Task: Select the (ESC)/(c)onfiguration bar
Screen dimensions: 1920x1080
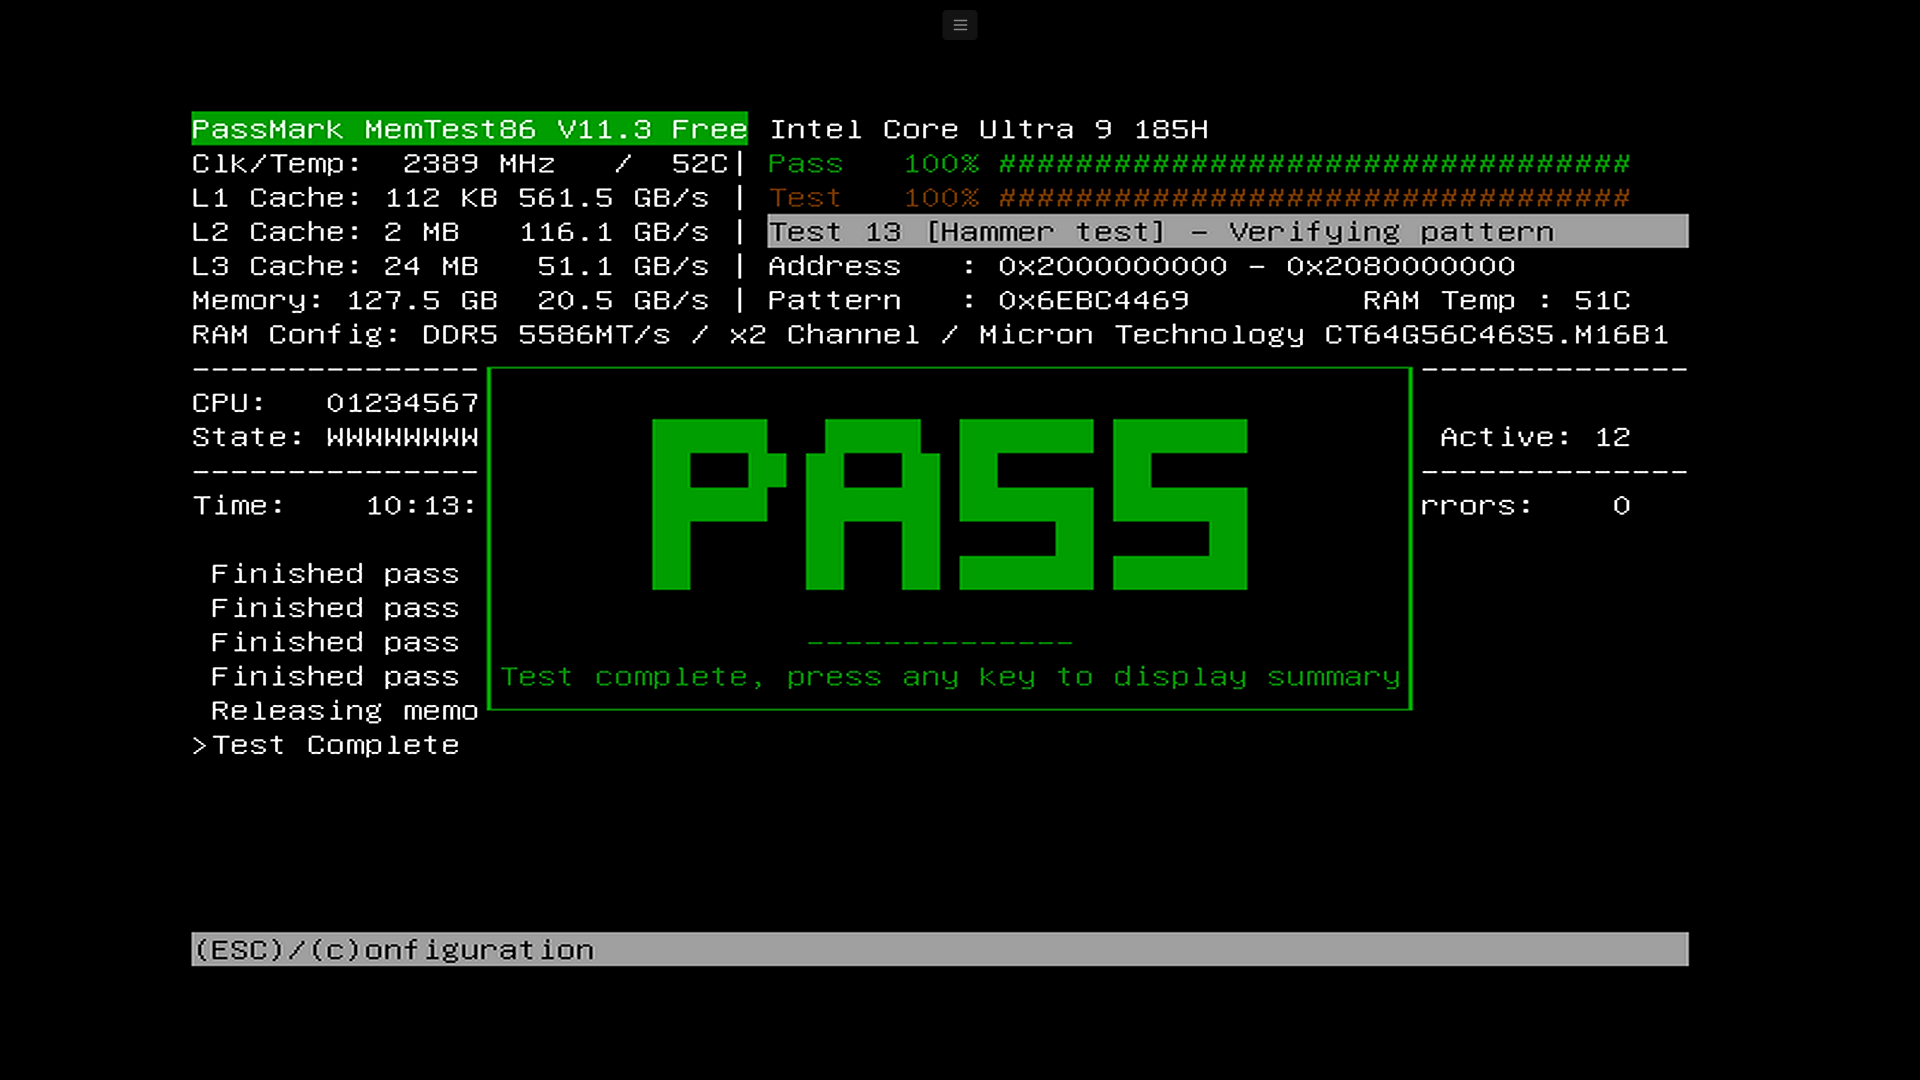Action: point(939,949)
